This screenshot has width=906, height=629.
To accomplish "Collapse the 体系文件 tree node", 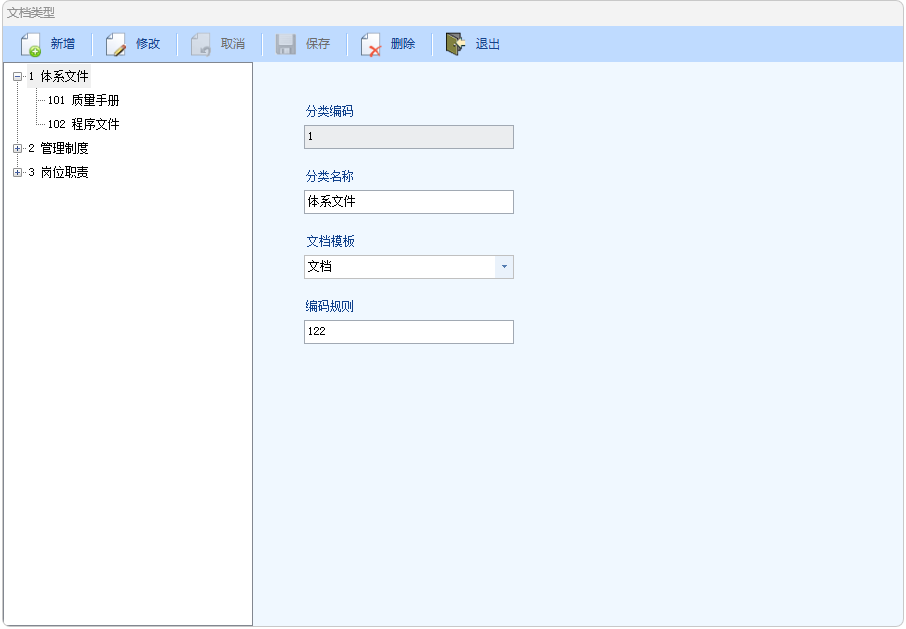I will click(x=17, y=76).
